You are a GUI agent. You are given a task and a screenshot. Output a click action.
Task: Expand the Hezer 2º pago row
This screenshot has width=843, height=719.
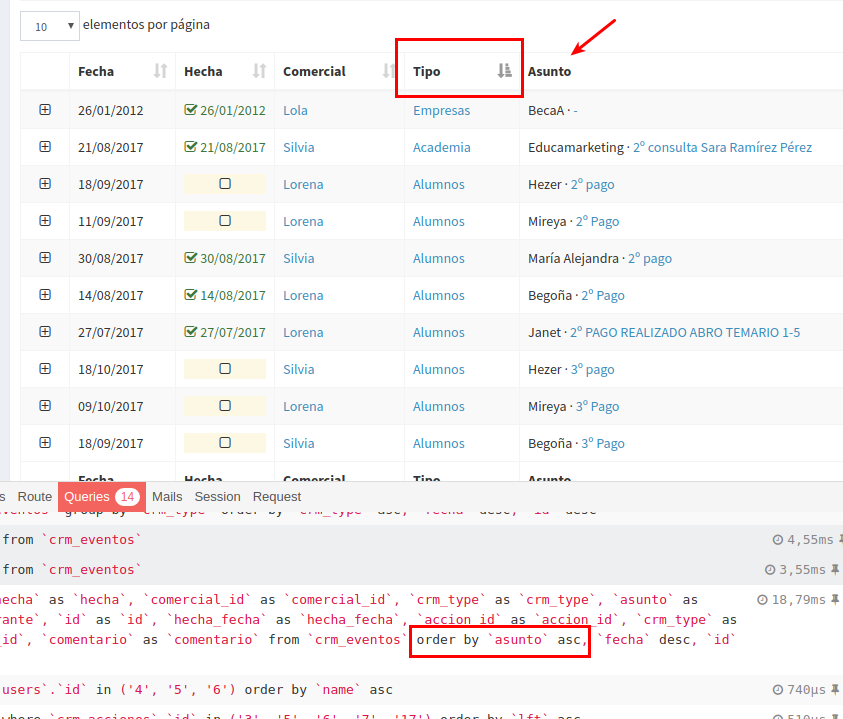point(45,184)
